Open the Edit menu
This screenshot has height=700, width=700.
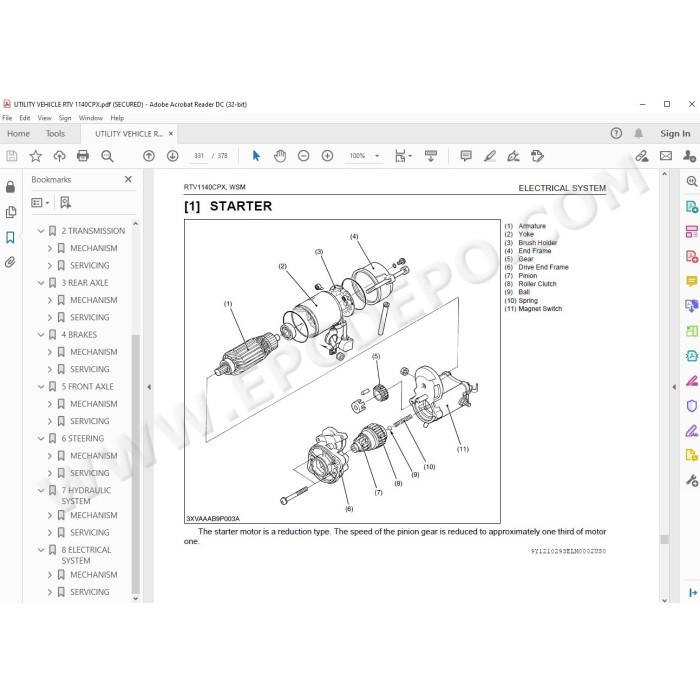pos(25,118)
